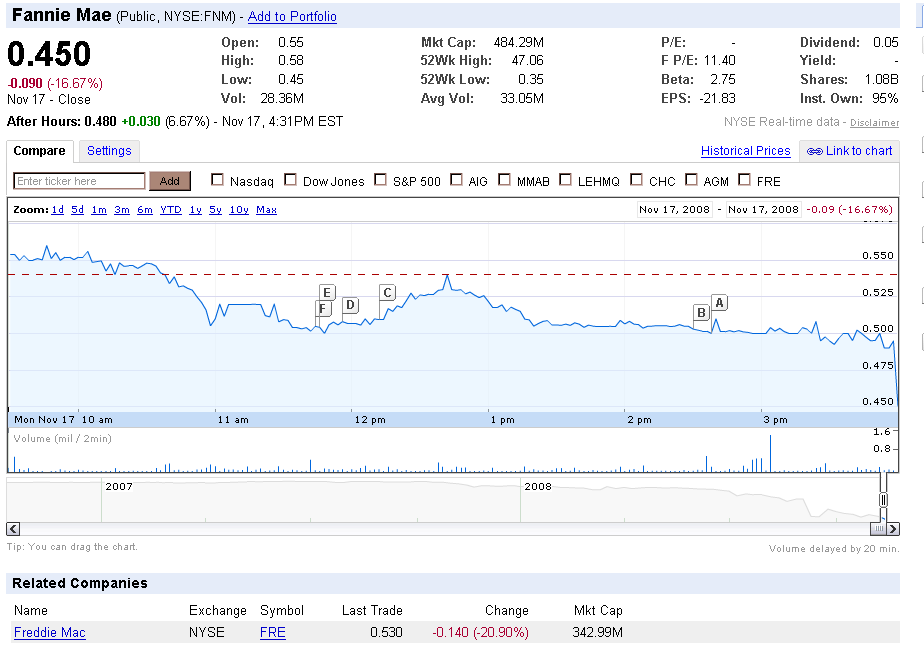Viewport: 924px width, 649px height.
Task: Click the Add to Portfolio link
Action: 292,17
